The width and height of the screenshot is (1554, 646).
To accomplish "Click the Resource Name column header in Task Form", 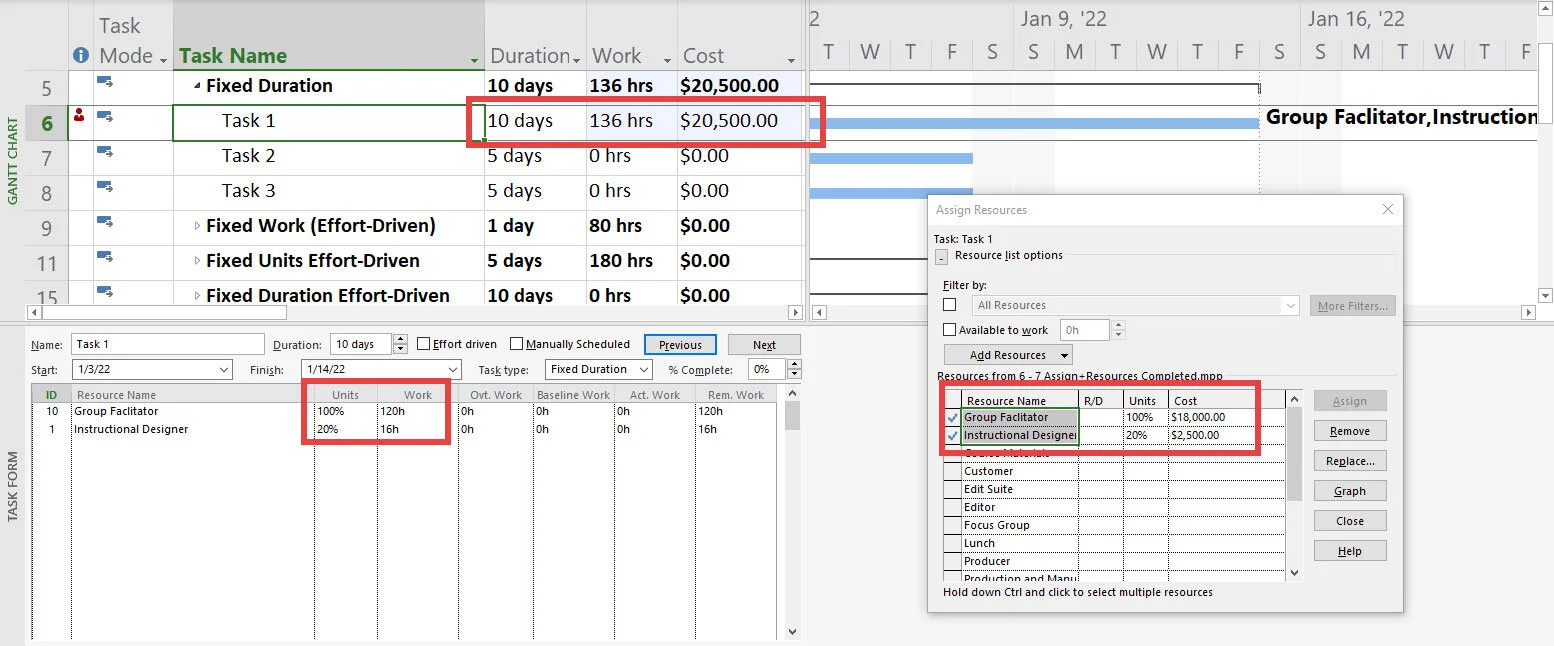I will point(192,395).
